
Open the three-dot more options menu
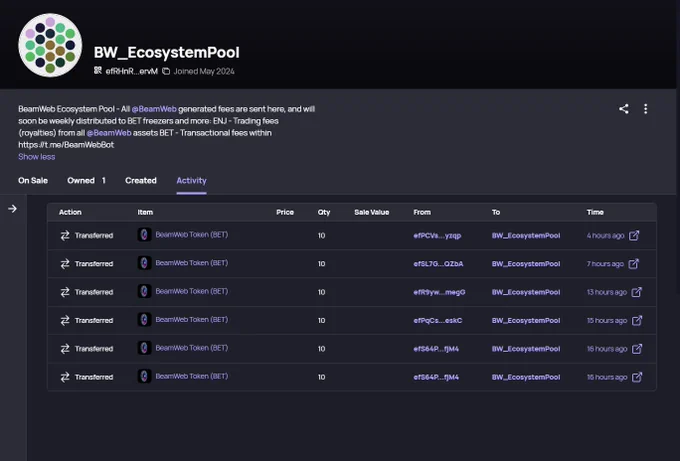point(646,109)
